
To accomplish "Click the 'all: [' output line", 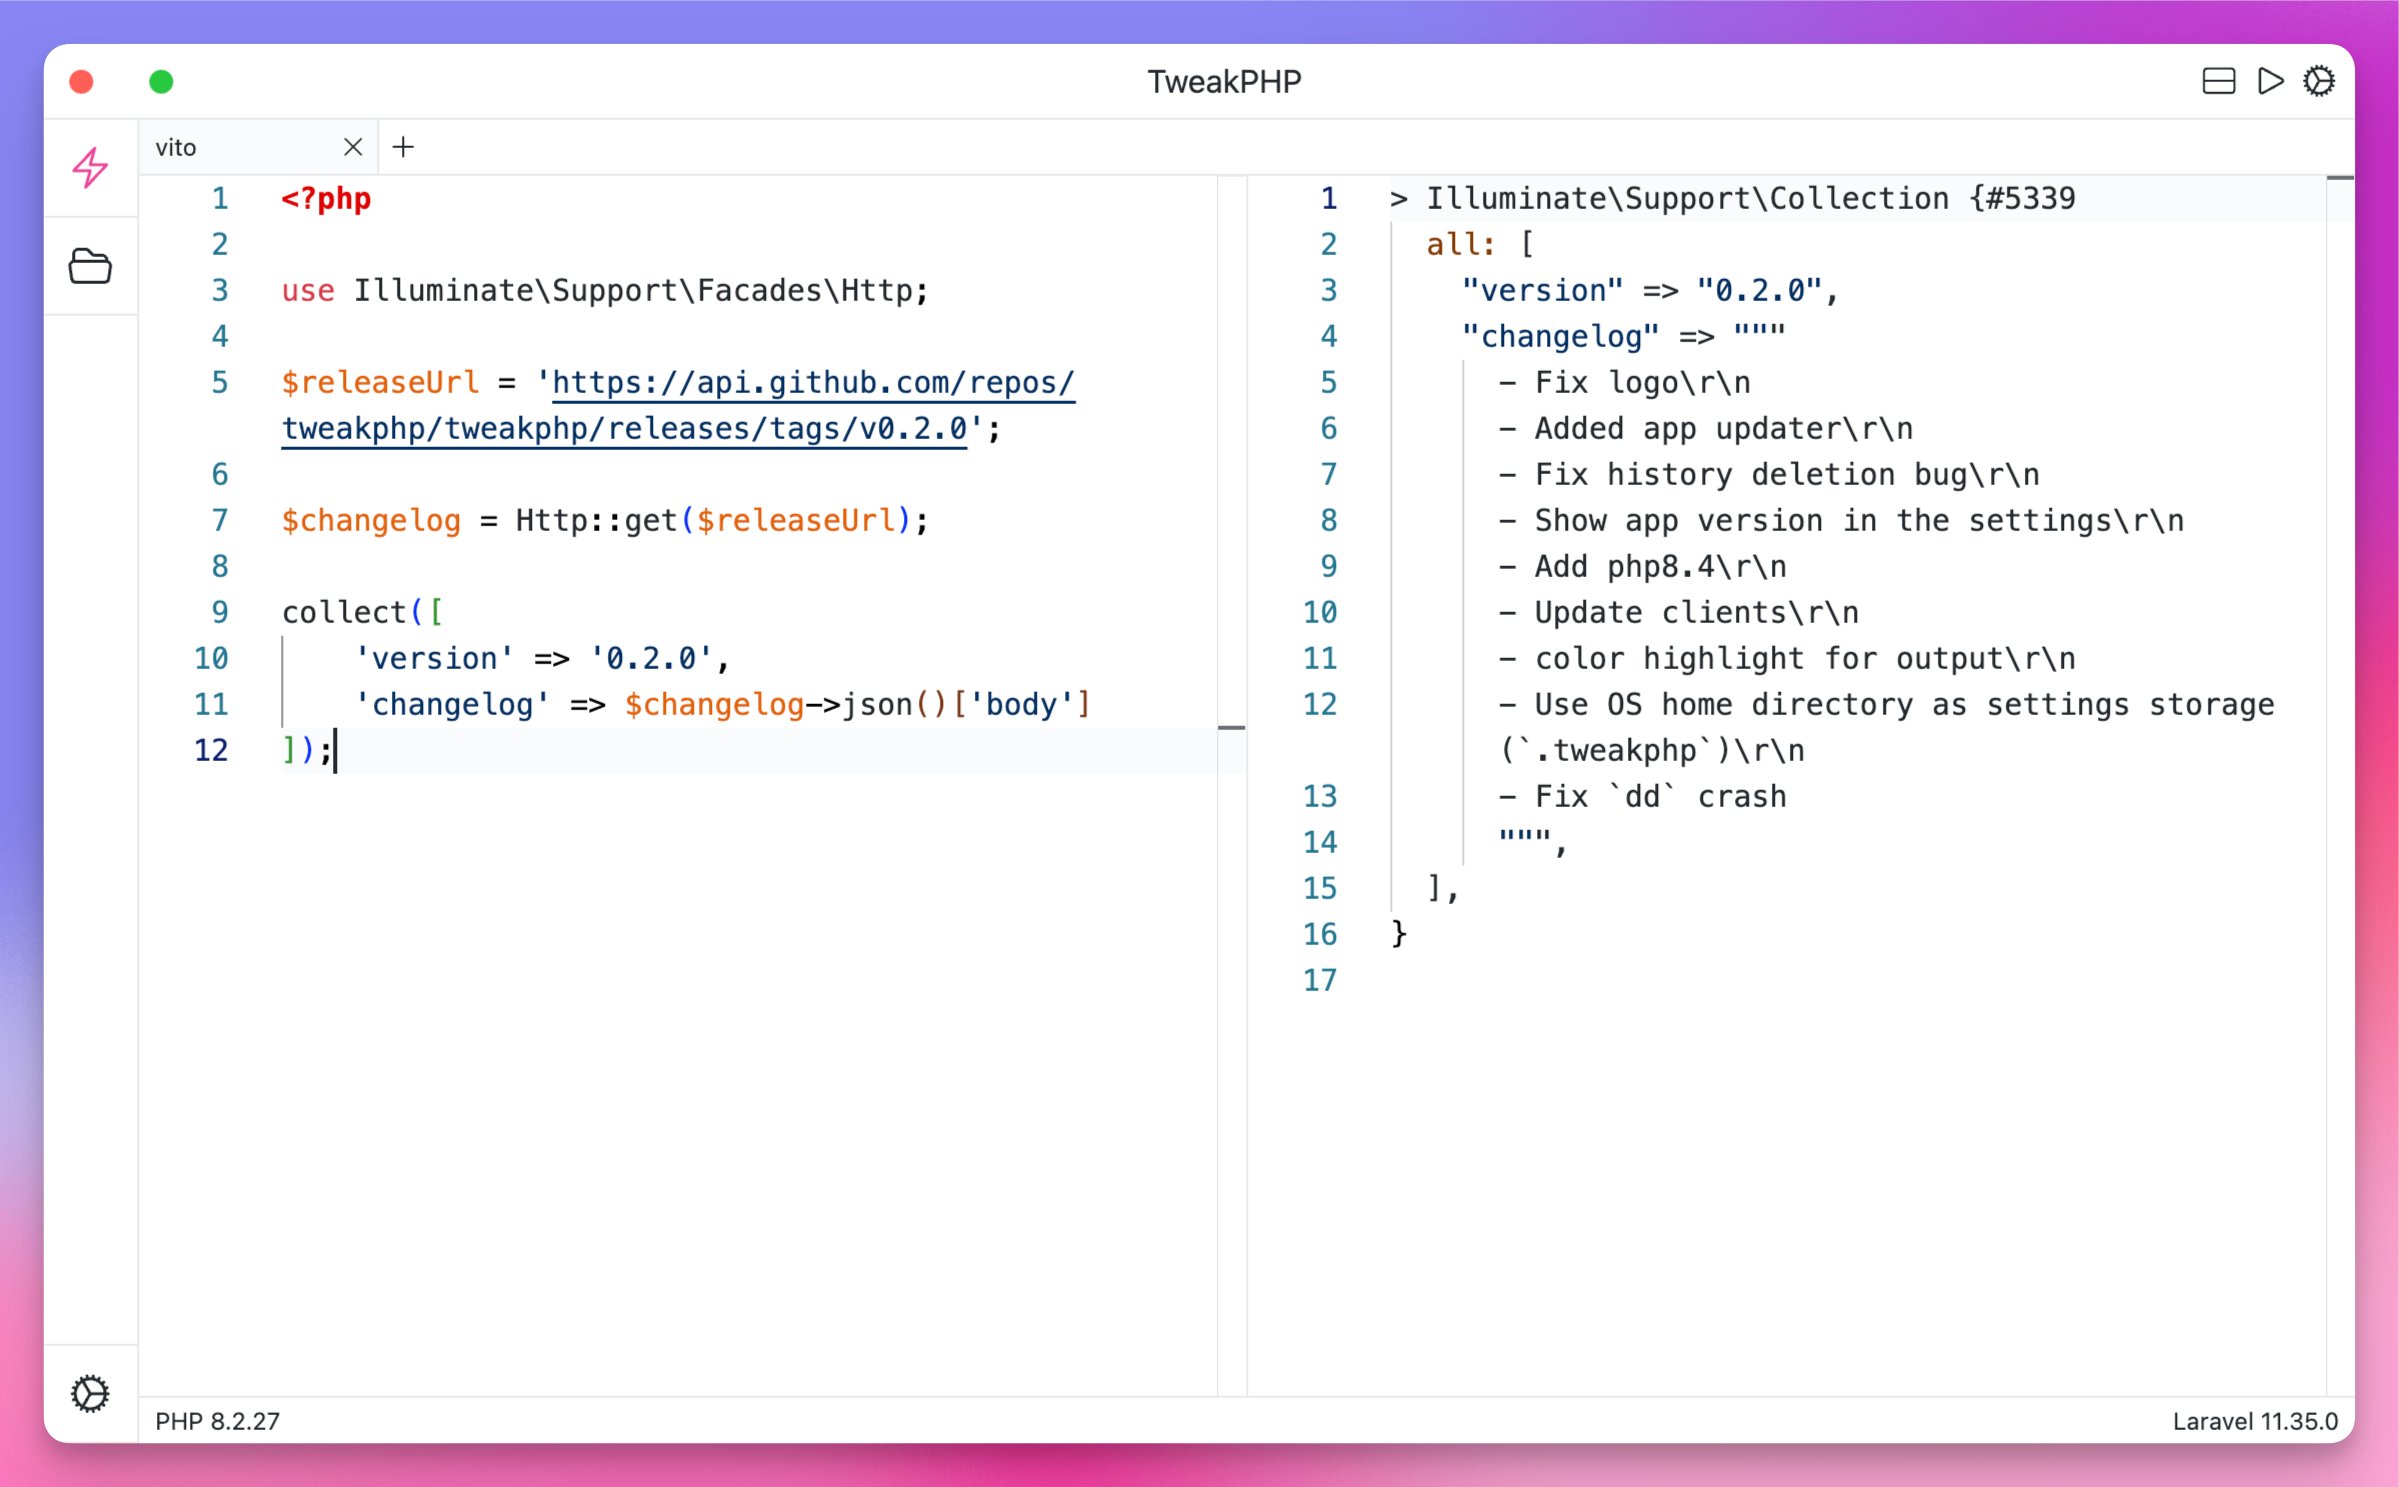I will pyautogui.click(x=1479, y=244).
